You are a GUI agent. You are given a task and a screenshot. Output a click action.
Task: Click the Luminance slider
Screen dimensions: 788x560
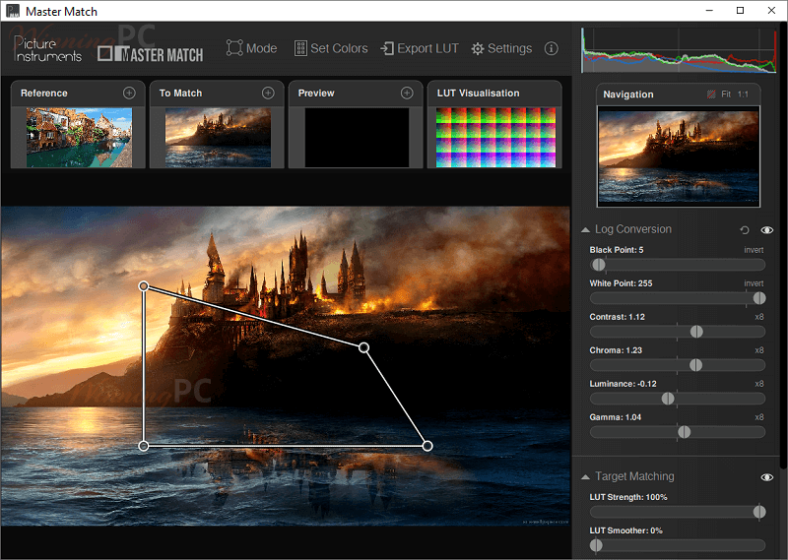[x=677, y=399]
